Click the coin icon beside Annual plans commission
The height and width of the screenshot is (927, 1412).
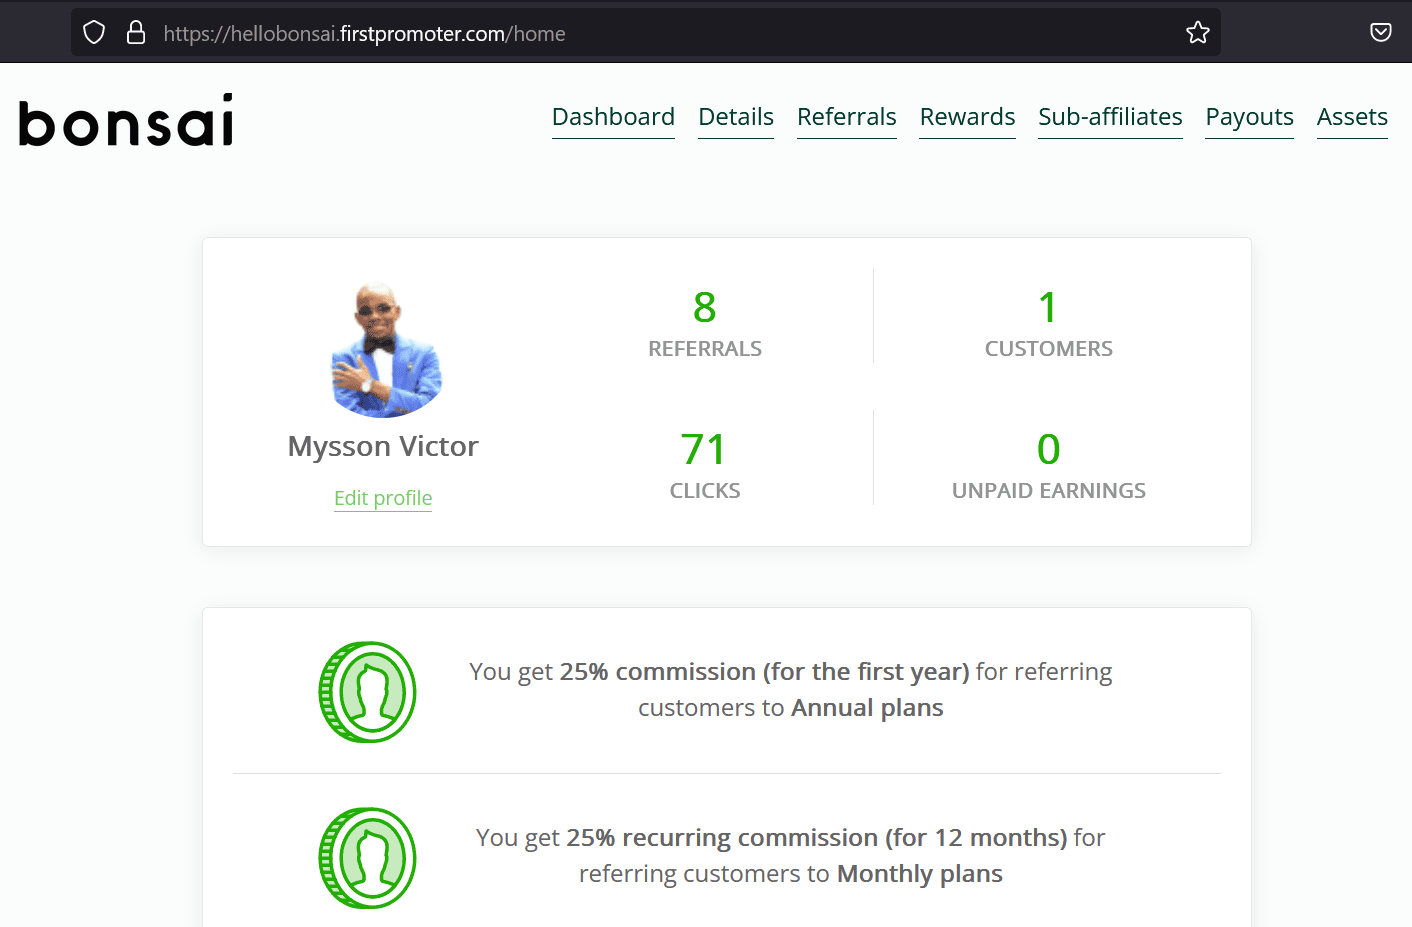pyautogui.click(x=367, y=692)
